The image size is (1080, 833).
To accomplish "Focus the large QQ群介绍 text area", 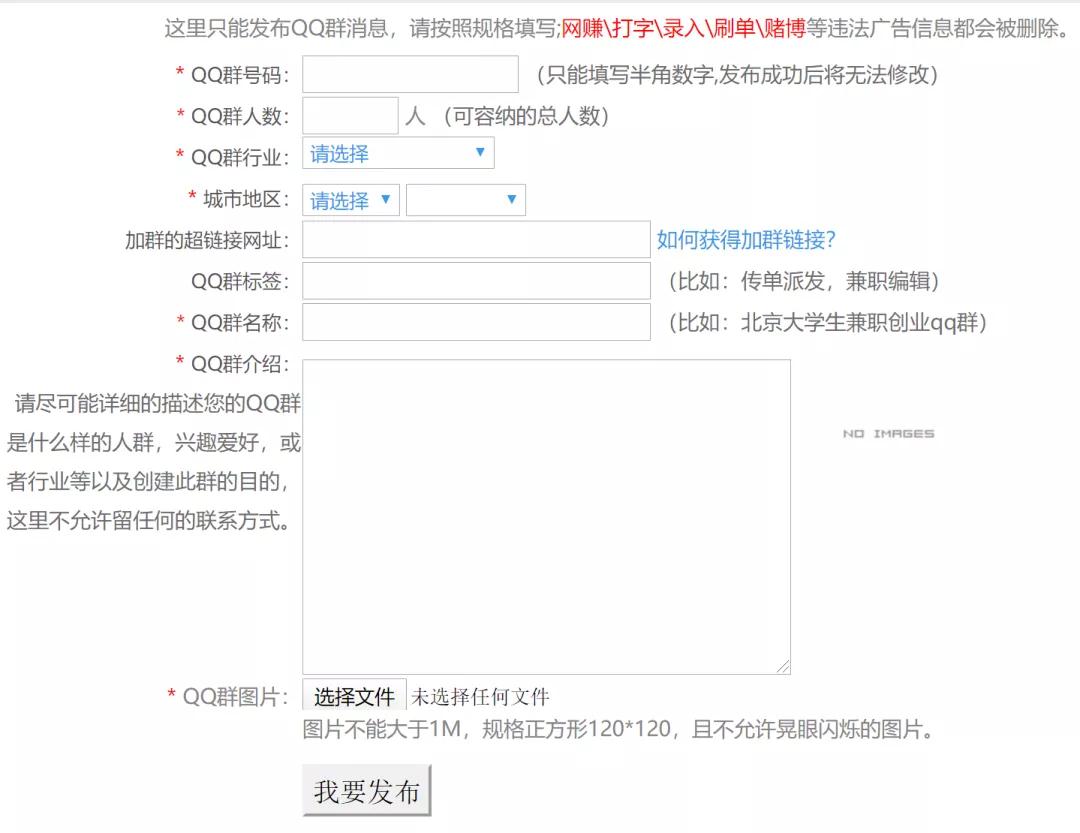I will click(x=546, y=515).
